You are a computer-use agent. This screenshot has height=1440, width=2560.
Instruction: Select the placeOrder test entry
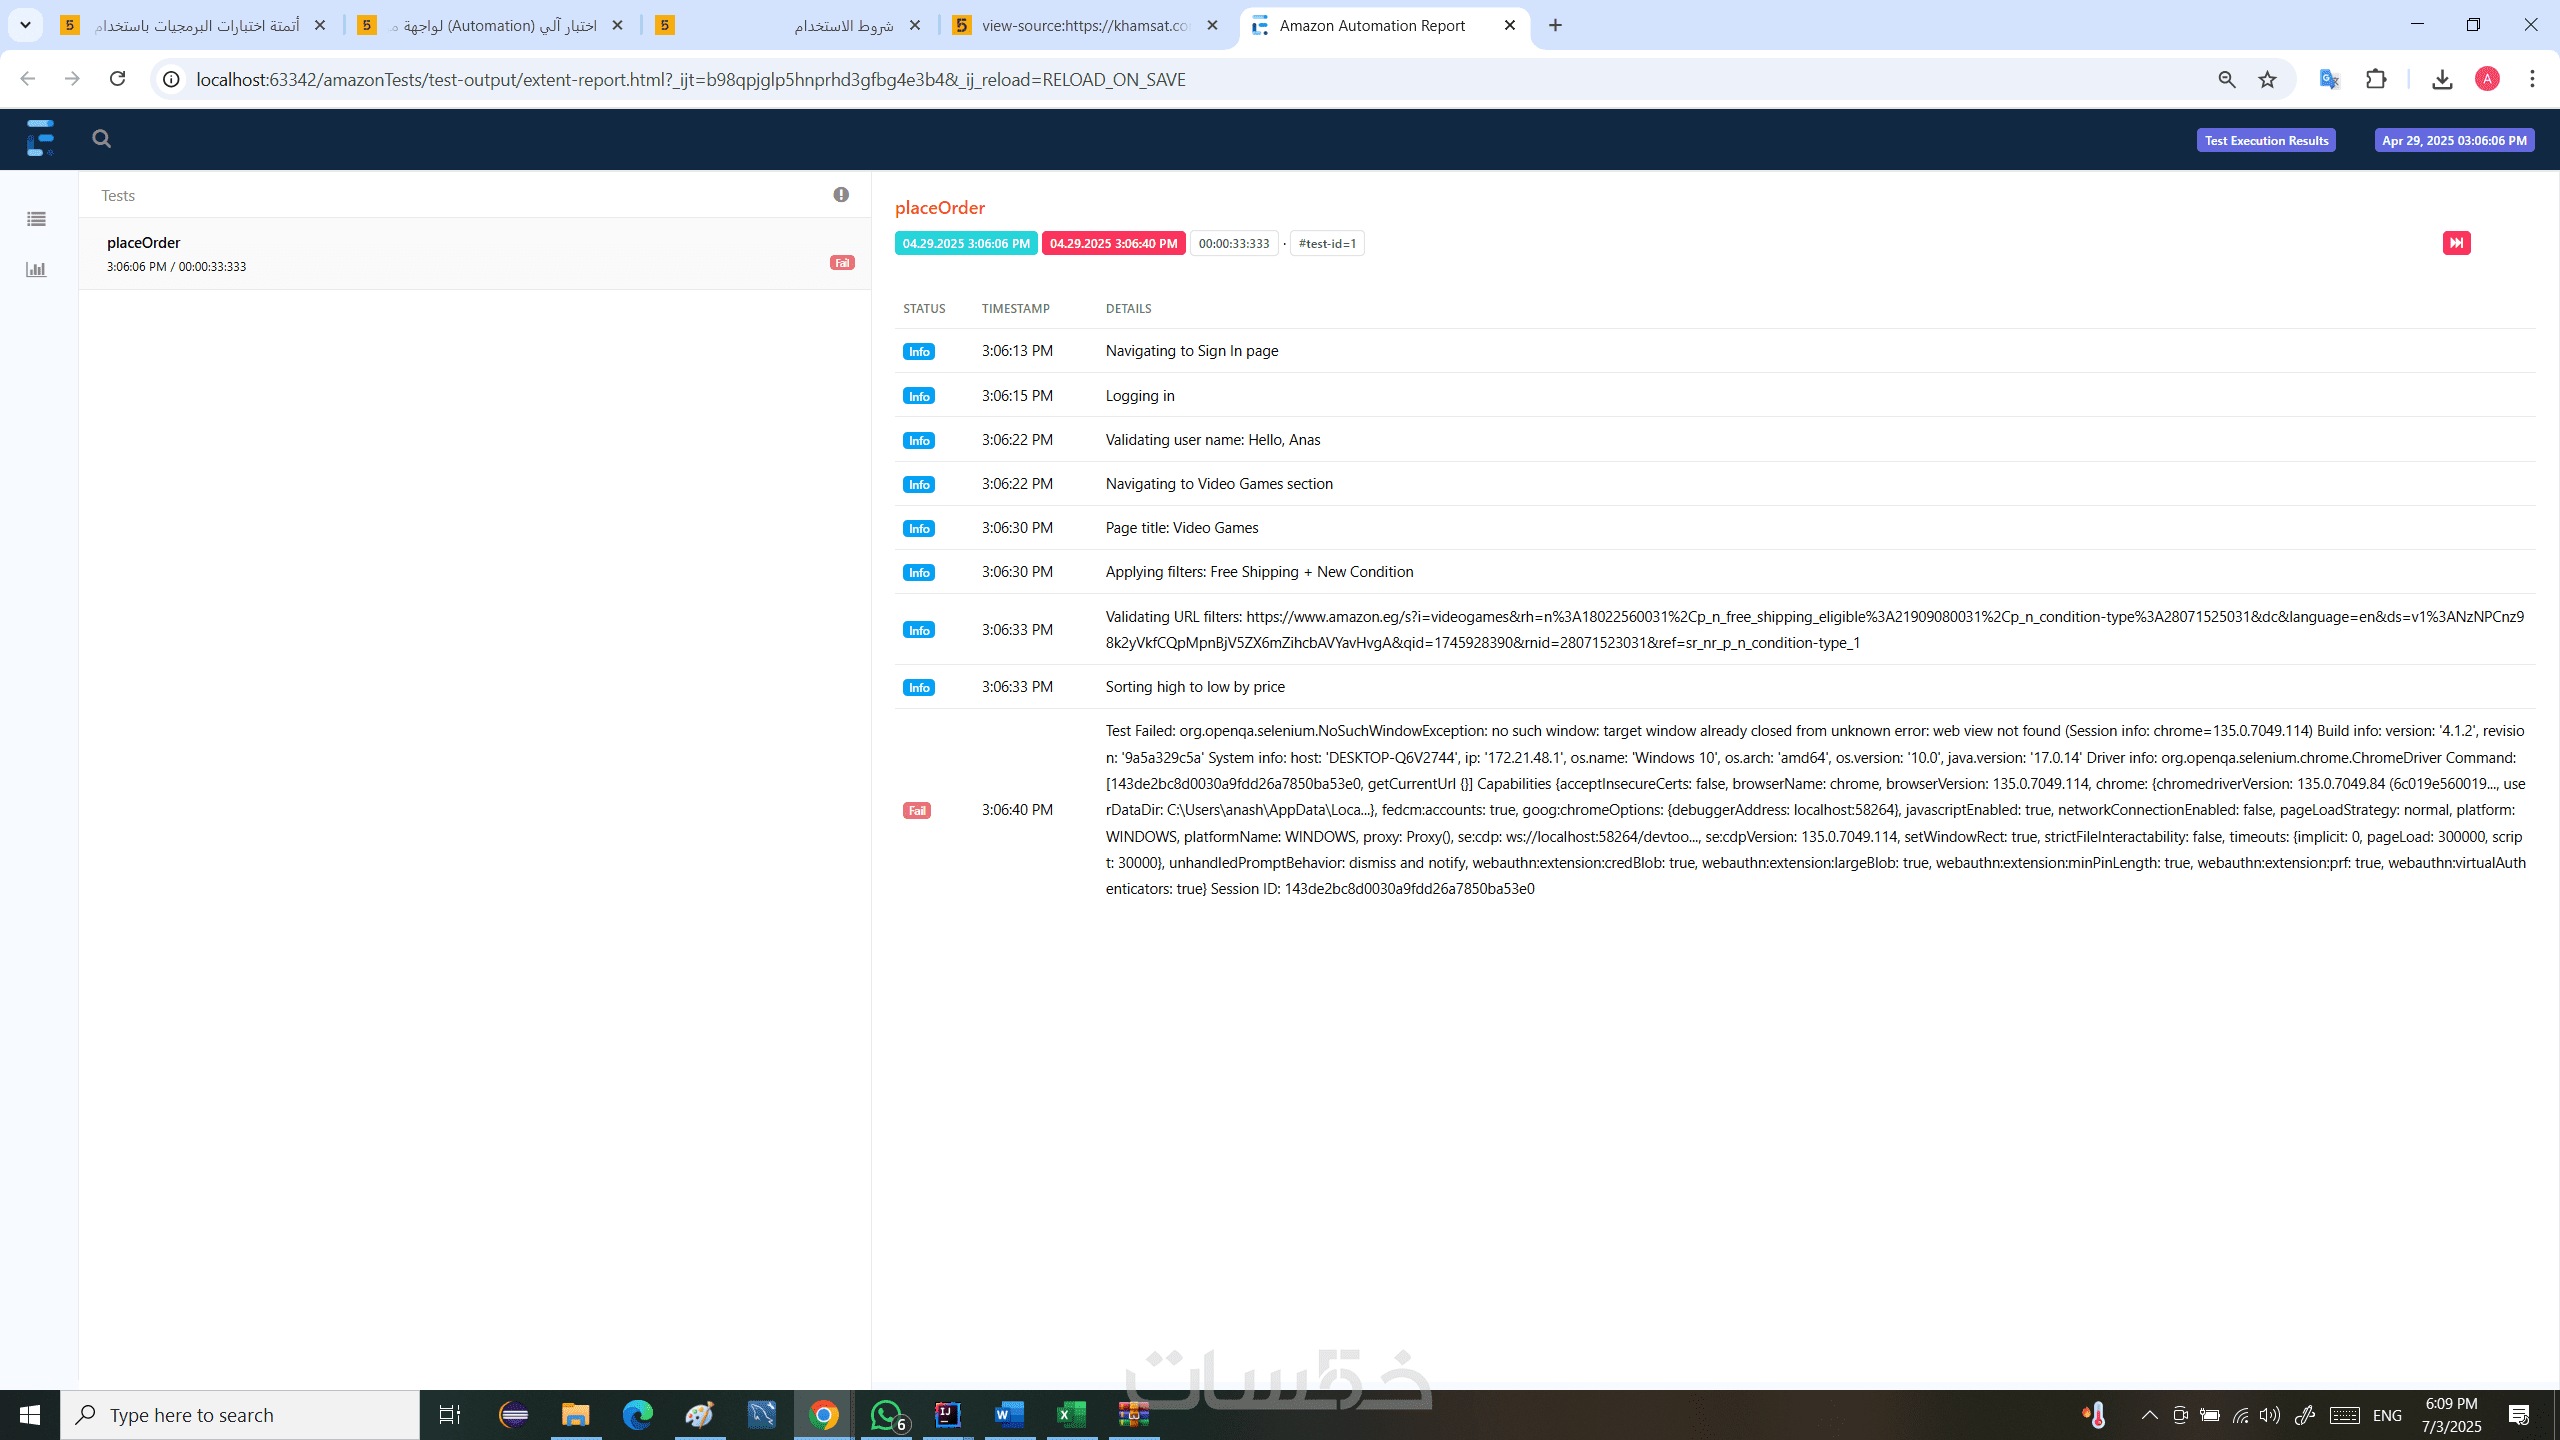pyautogui.click(x=474, y=253)
